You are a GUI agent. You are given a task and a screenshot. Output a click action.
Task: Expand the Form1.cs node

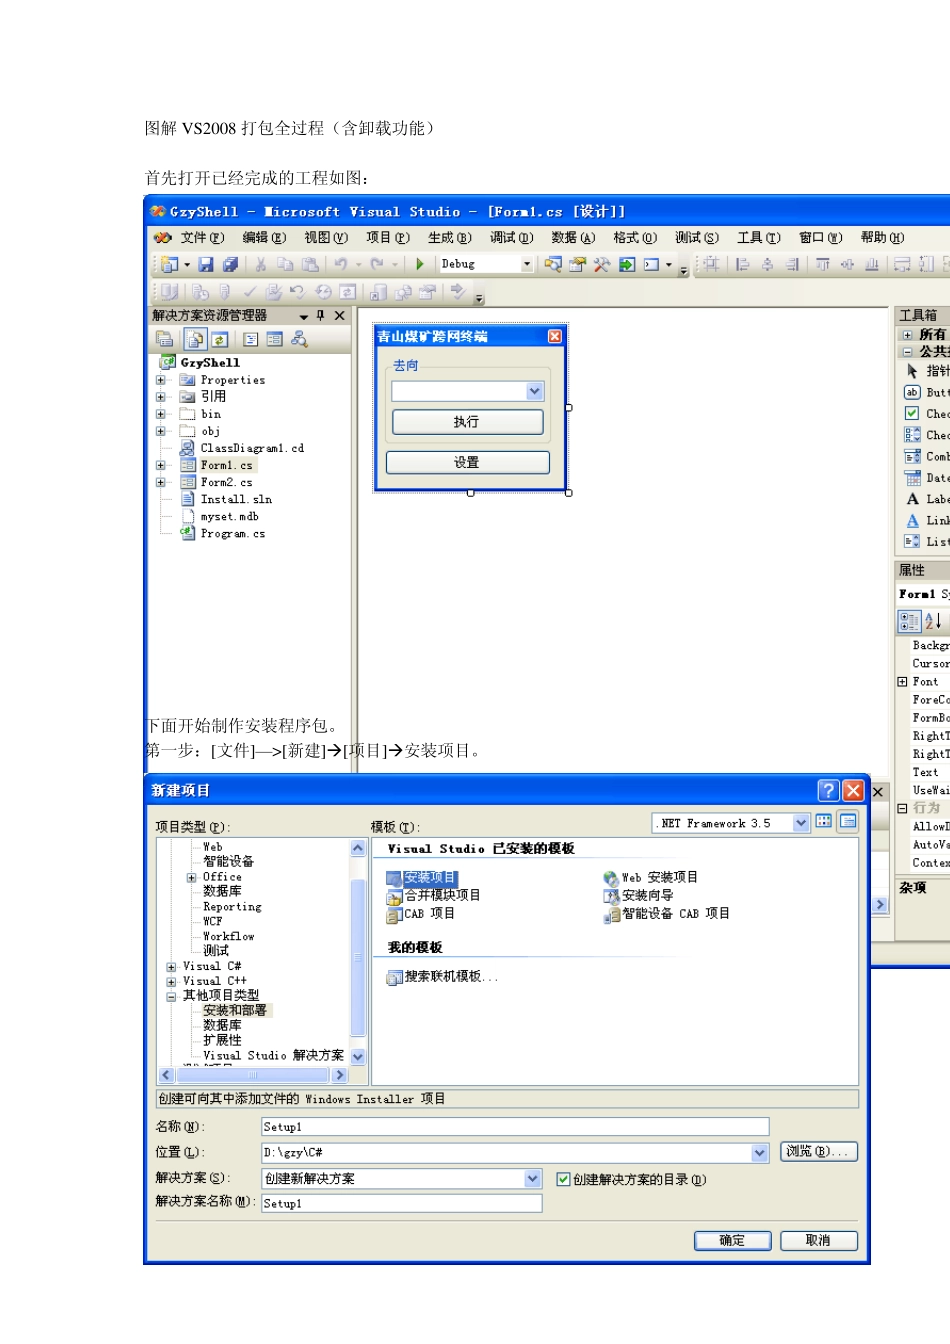click(x=160, y=465)
